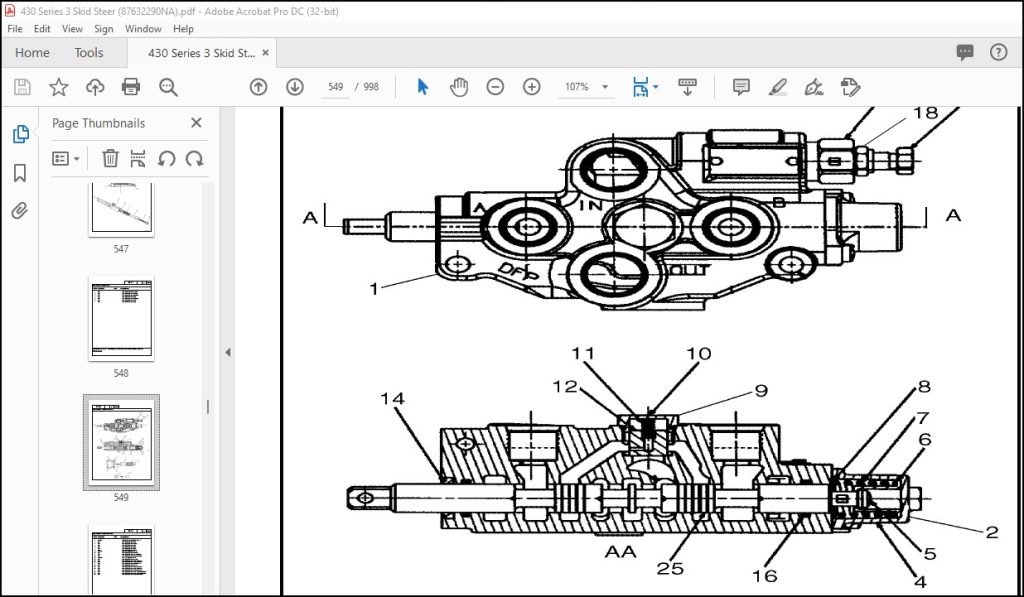1024x597 pixels.
Task: Open the zoom percentage dropdown
Action: 607,87
